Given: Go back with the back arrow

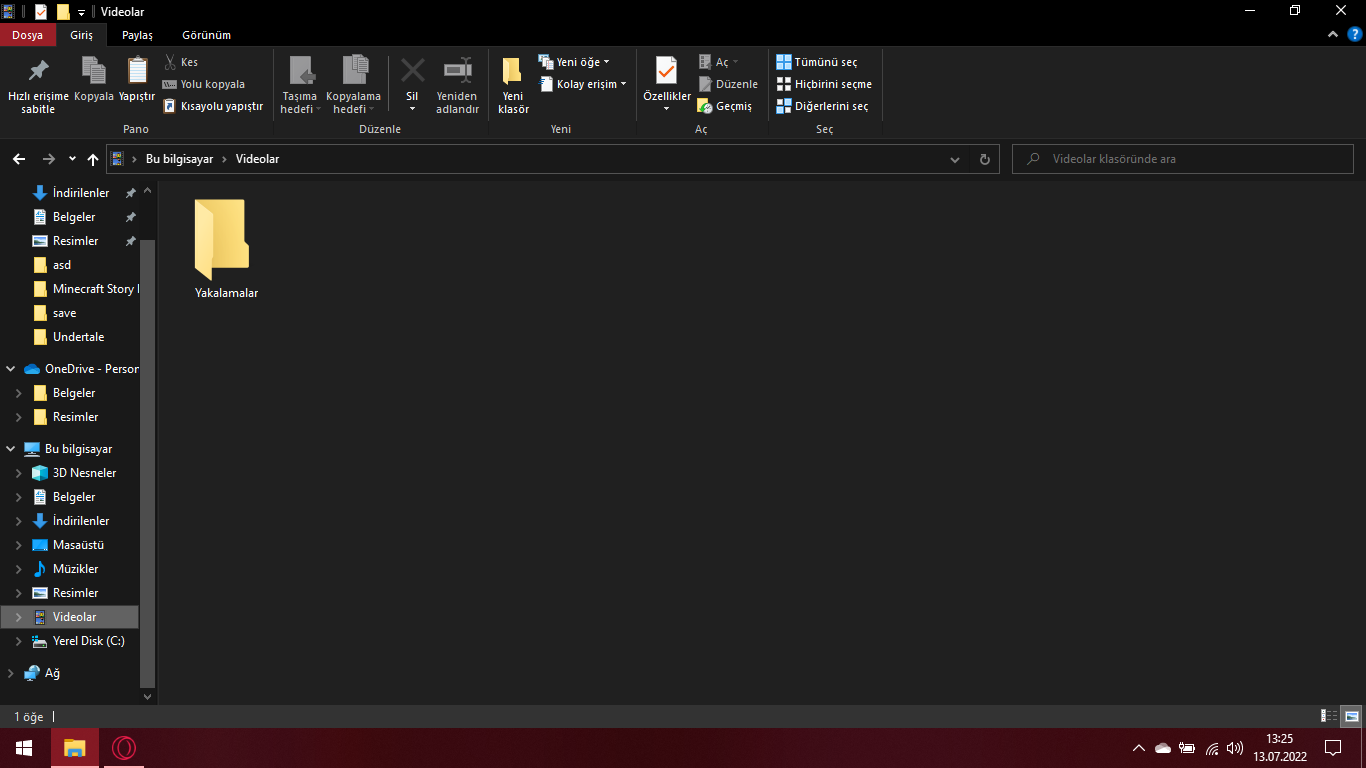Looking at the screenshot, I should [19, 159].
